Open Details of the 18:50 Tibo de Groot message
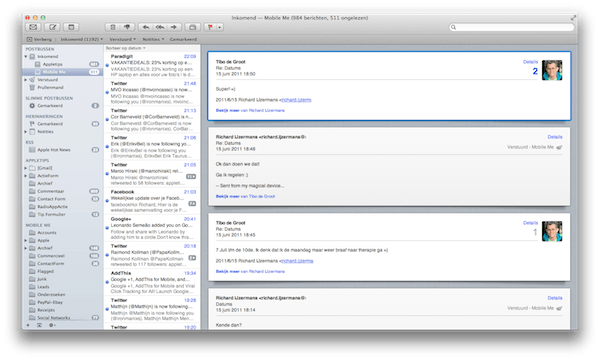Screen dimensions: 600x360 pyautogui.click(x=530, y=62)
